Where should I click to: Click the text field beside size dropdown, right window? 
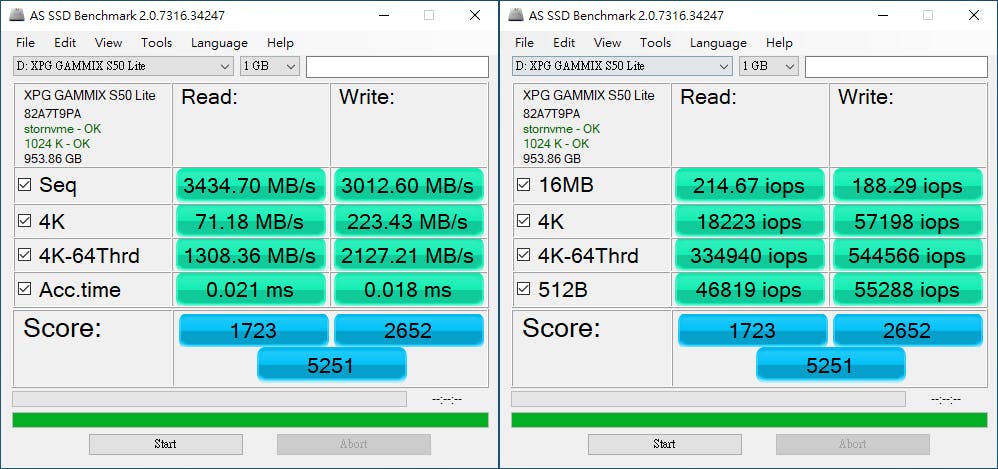896,67
